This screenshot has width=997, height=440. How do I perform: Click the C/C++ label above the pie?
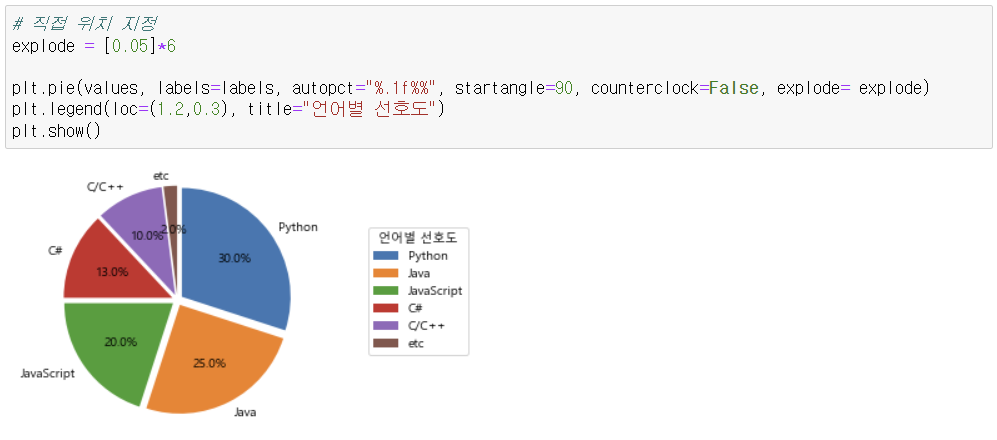click(x=104, y=187)
